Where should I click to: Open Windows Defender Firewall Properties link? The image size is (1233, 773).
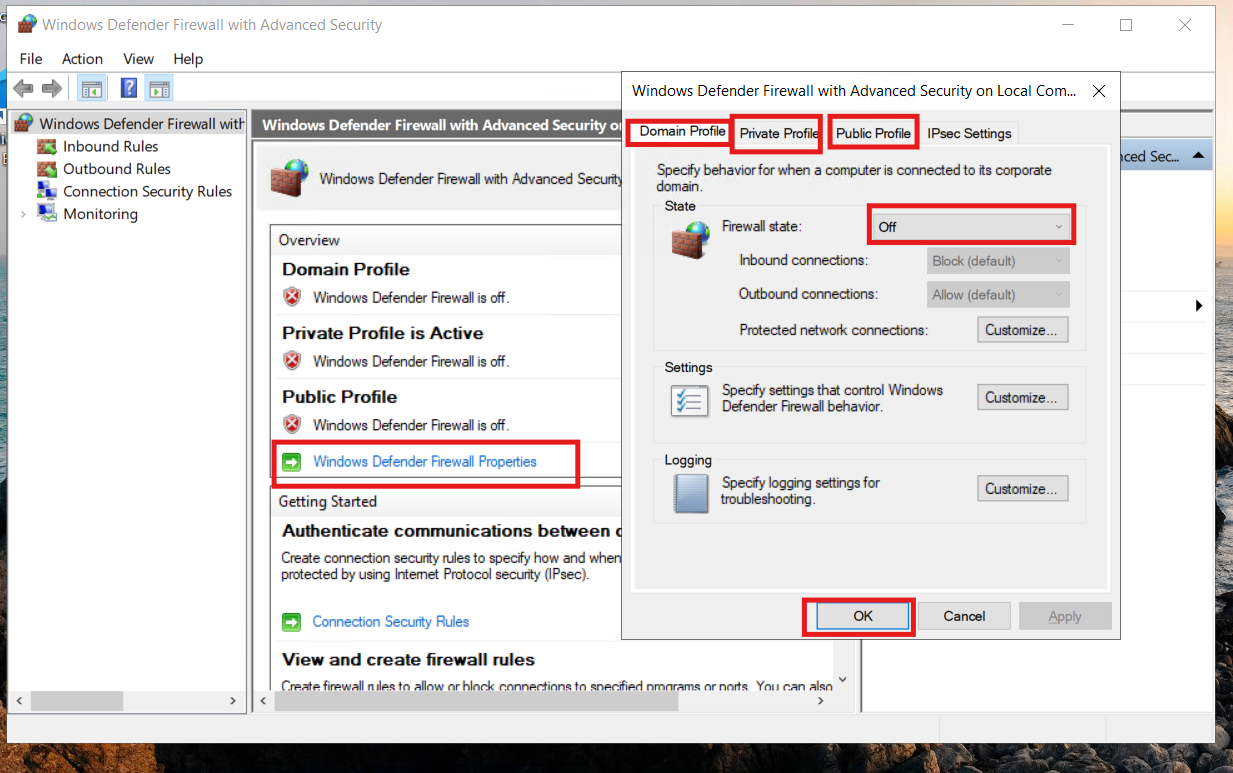[425, 462]
